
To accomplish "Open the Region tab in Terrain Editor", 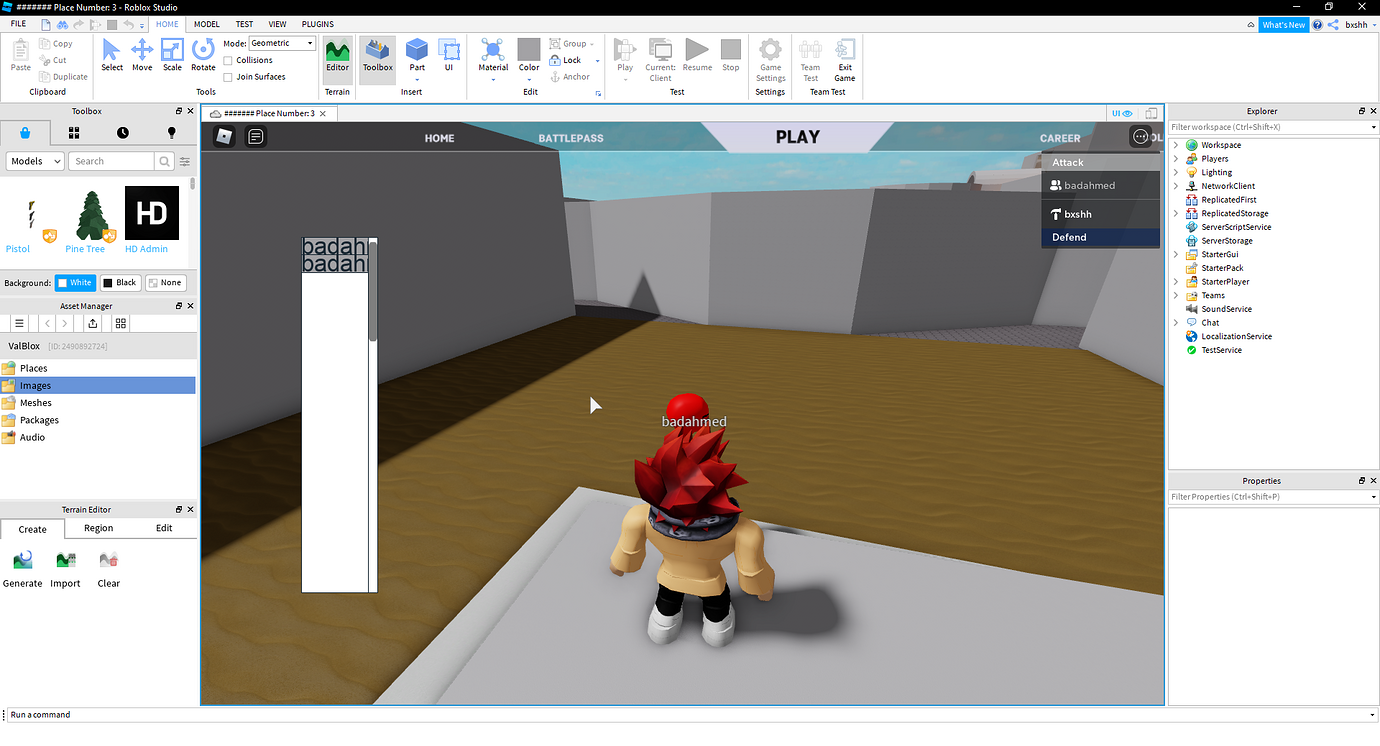I will (98, 528).
